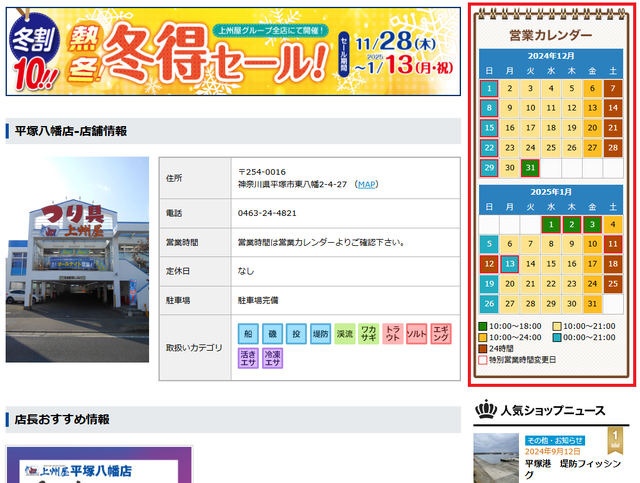This screenshot has width=640, height=483.
Task: Click the 駐車場完備 table cell
Action: click(x=346, y=300)
